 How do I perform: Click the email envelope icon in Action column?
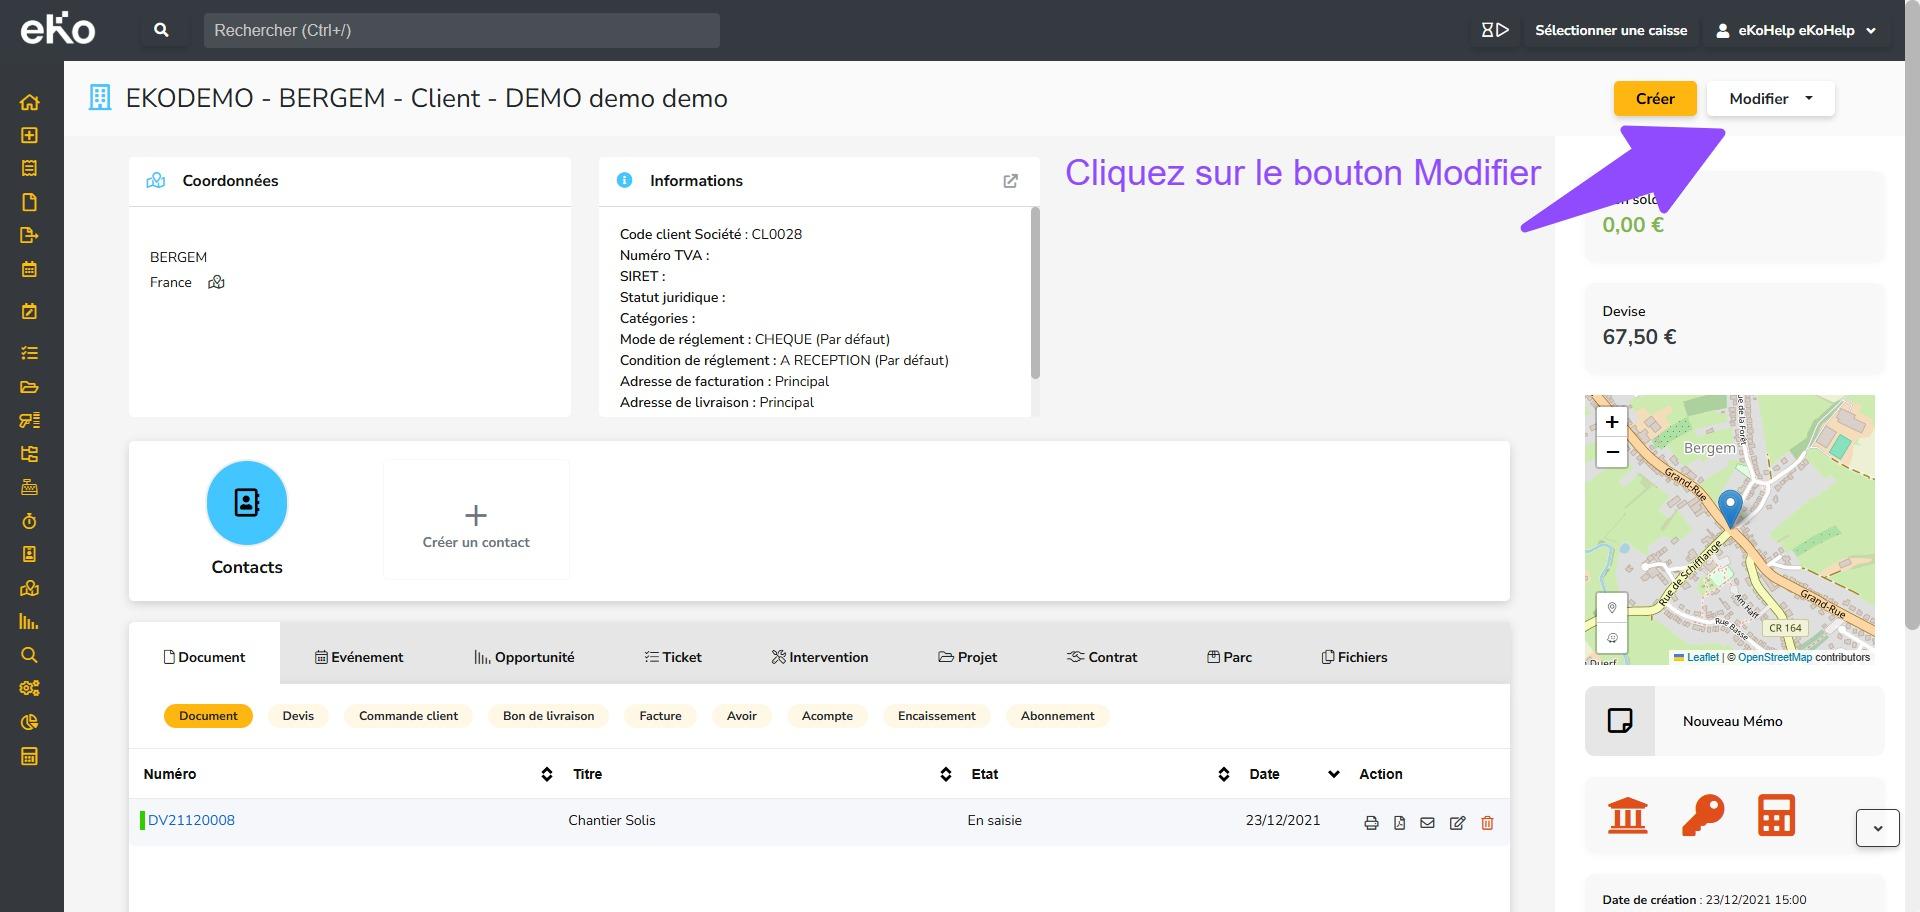[1427, 823]
